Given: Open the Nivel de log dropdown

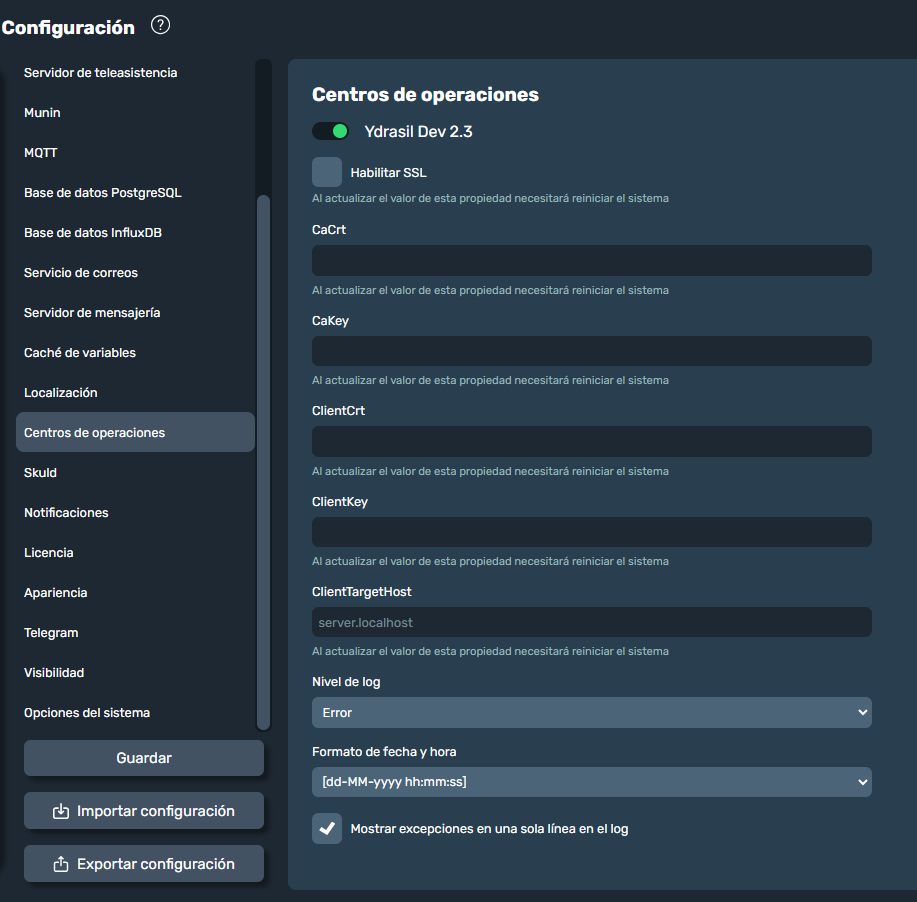Looking at the screenshot, I should point(591,712).
